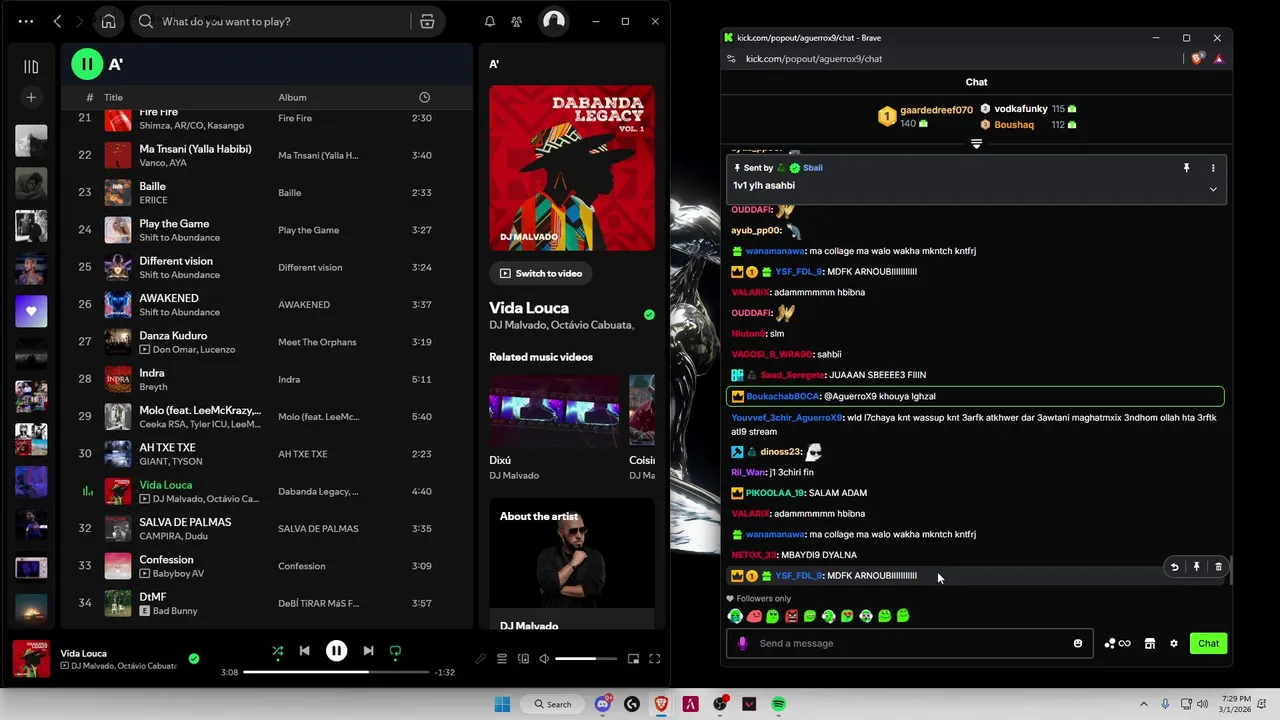Open the Browse icon in Spotify search bar

(427, 21)
